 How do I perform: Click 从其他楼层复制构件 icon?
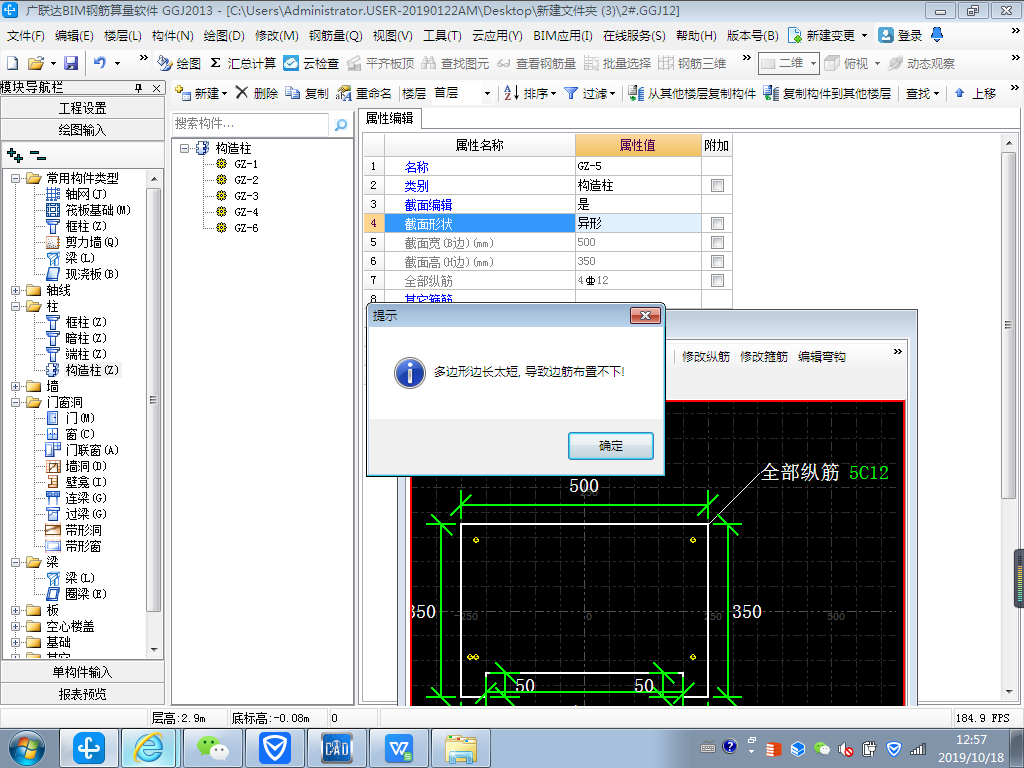click(x=636, y=93)
